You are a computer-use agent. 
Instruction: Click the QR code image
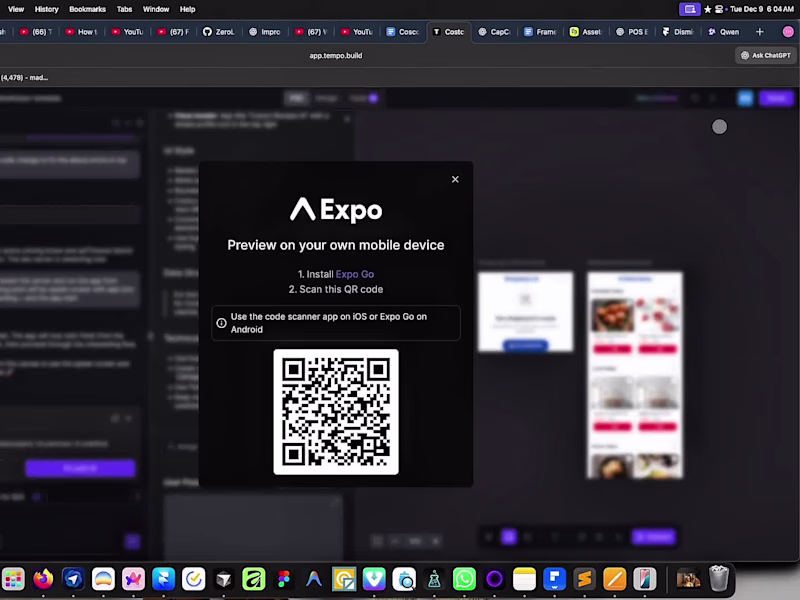tap(336, 412)
